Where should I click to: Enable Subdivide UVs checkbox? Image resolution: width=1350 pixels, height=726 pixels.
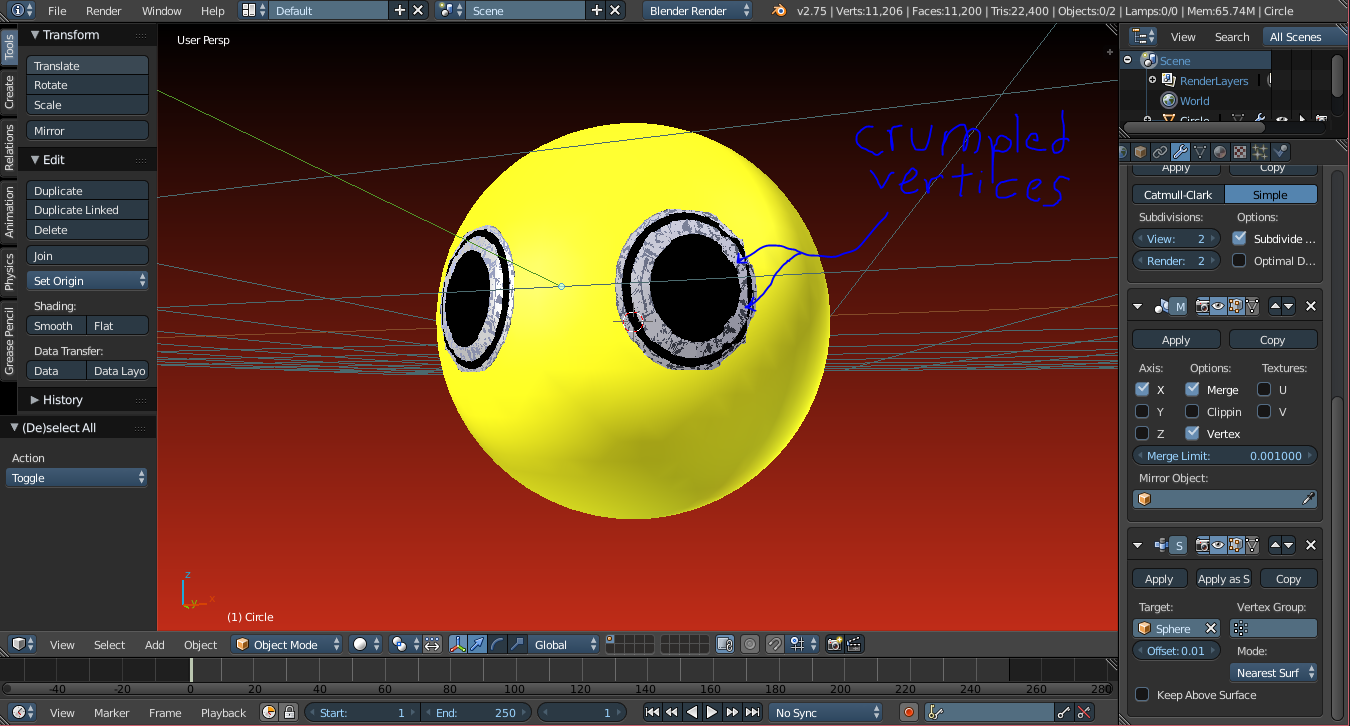(x=1240, y=238)
